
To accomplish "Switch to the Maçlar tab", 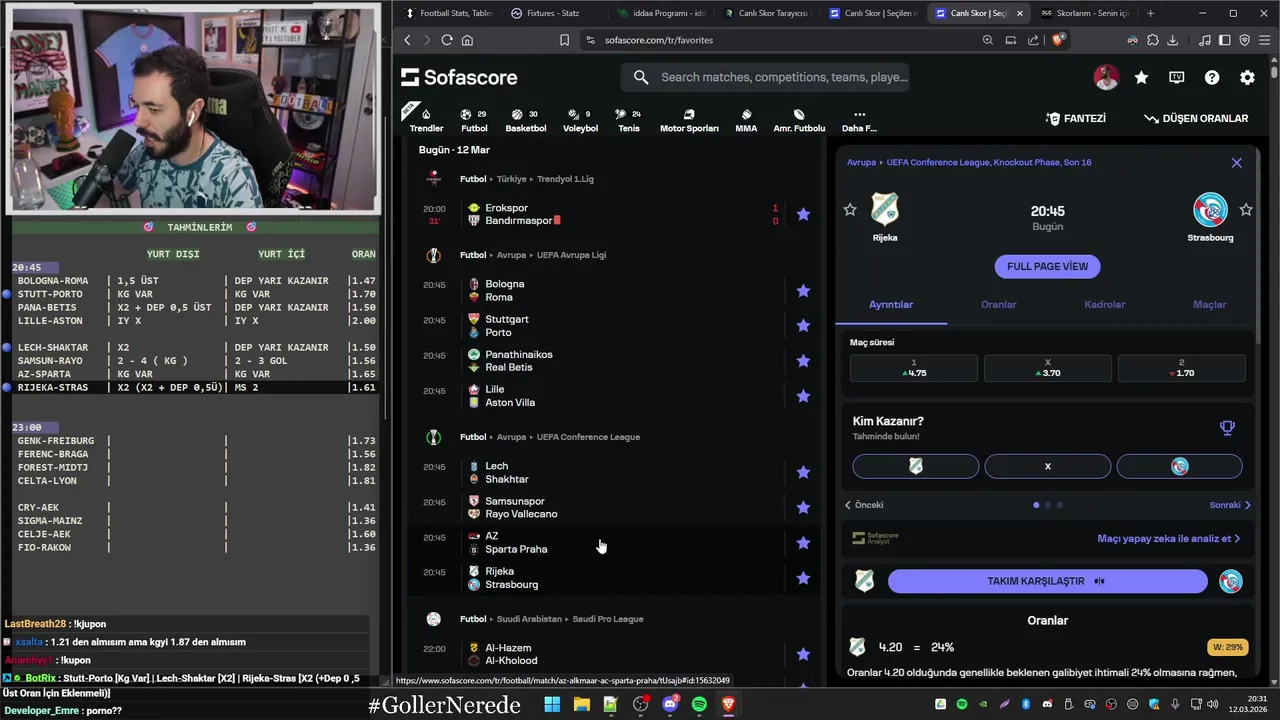I will pos(1210,305).
